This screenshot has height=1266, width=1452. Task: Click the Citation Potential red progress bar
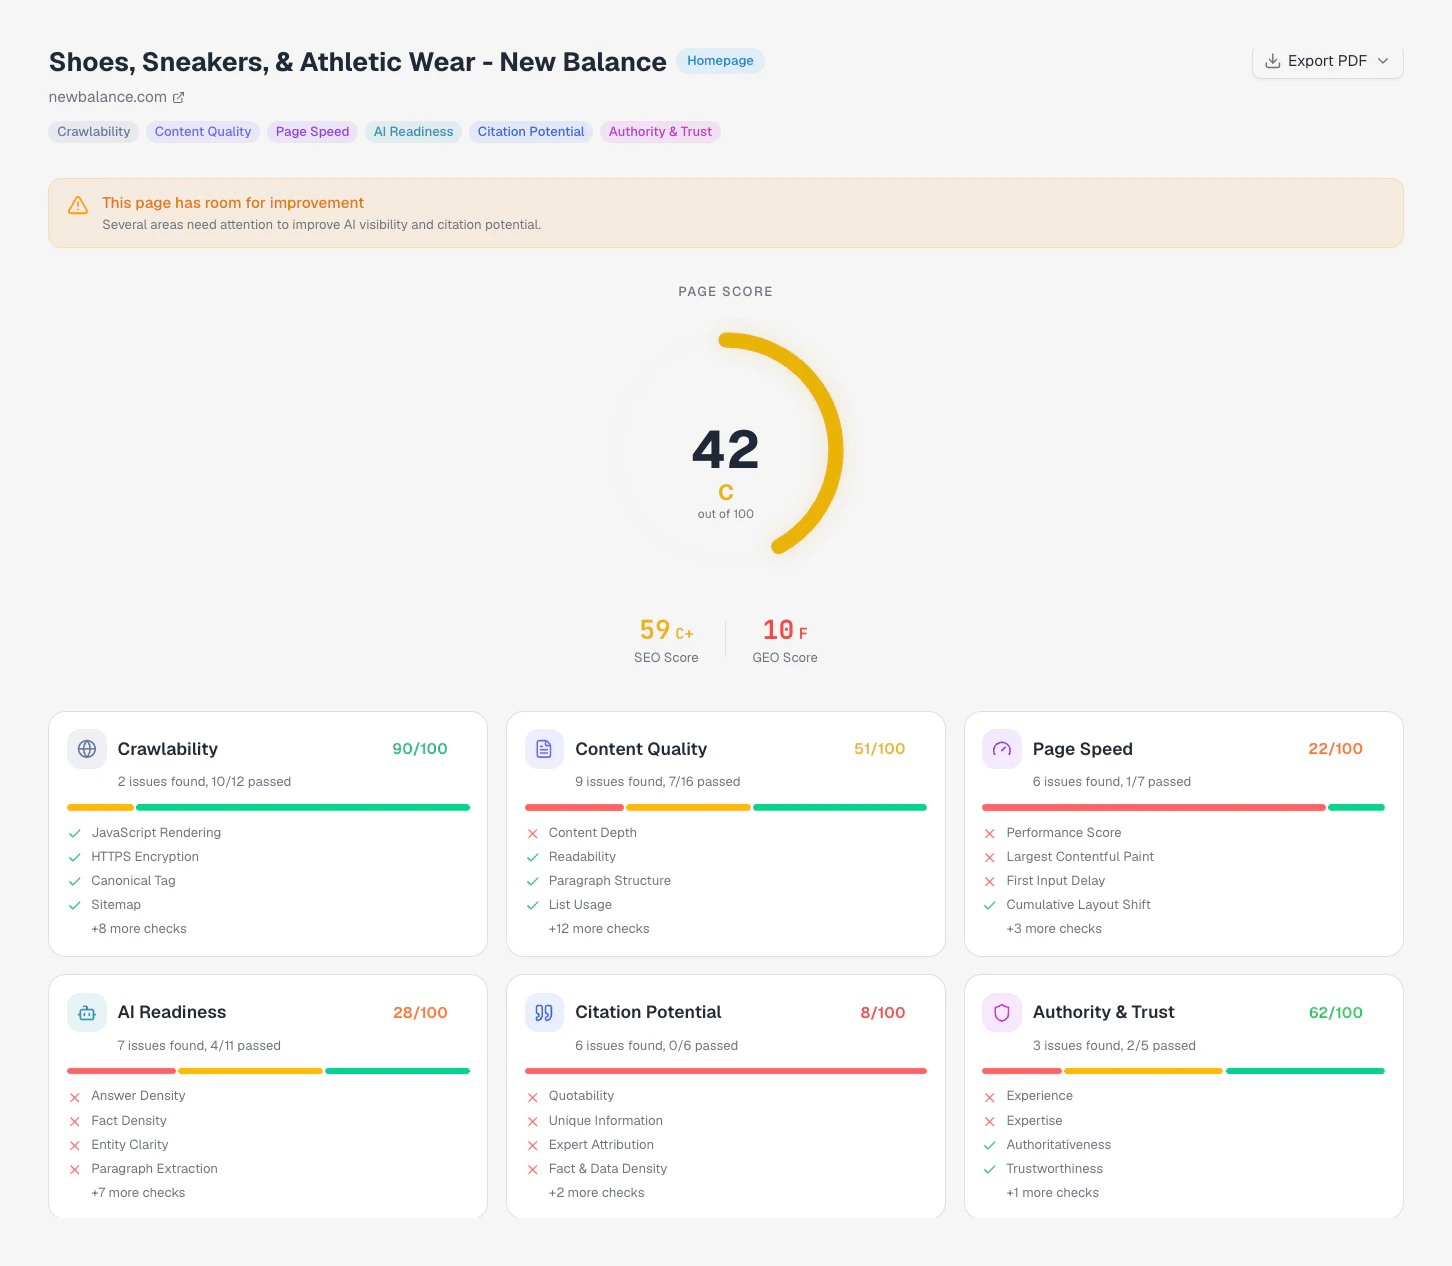point(726,1071)
